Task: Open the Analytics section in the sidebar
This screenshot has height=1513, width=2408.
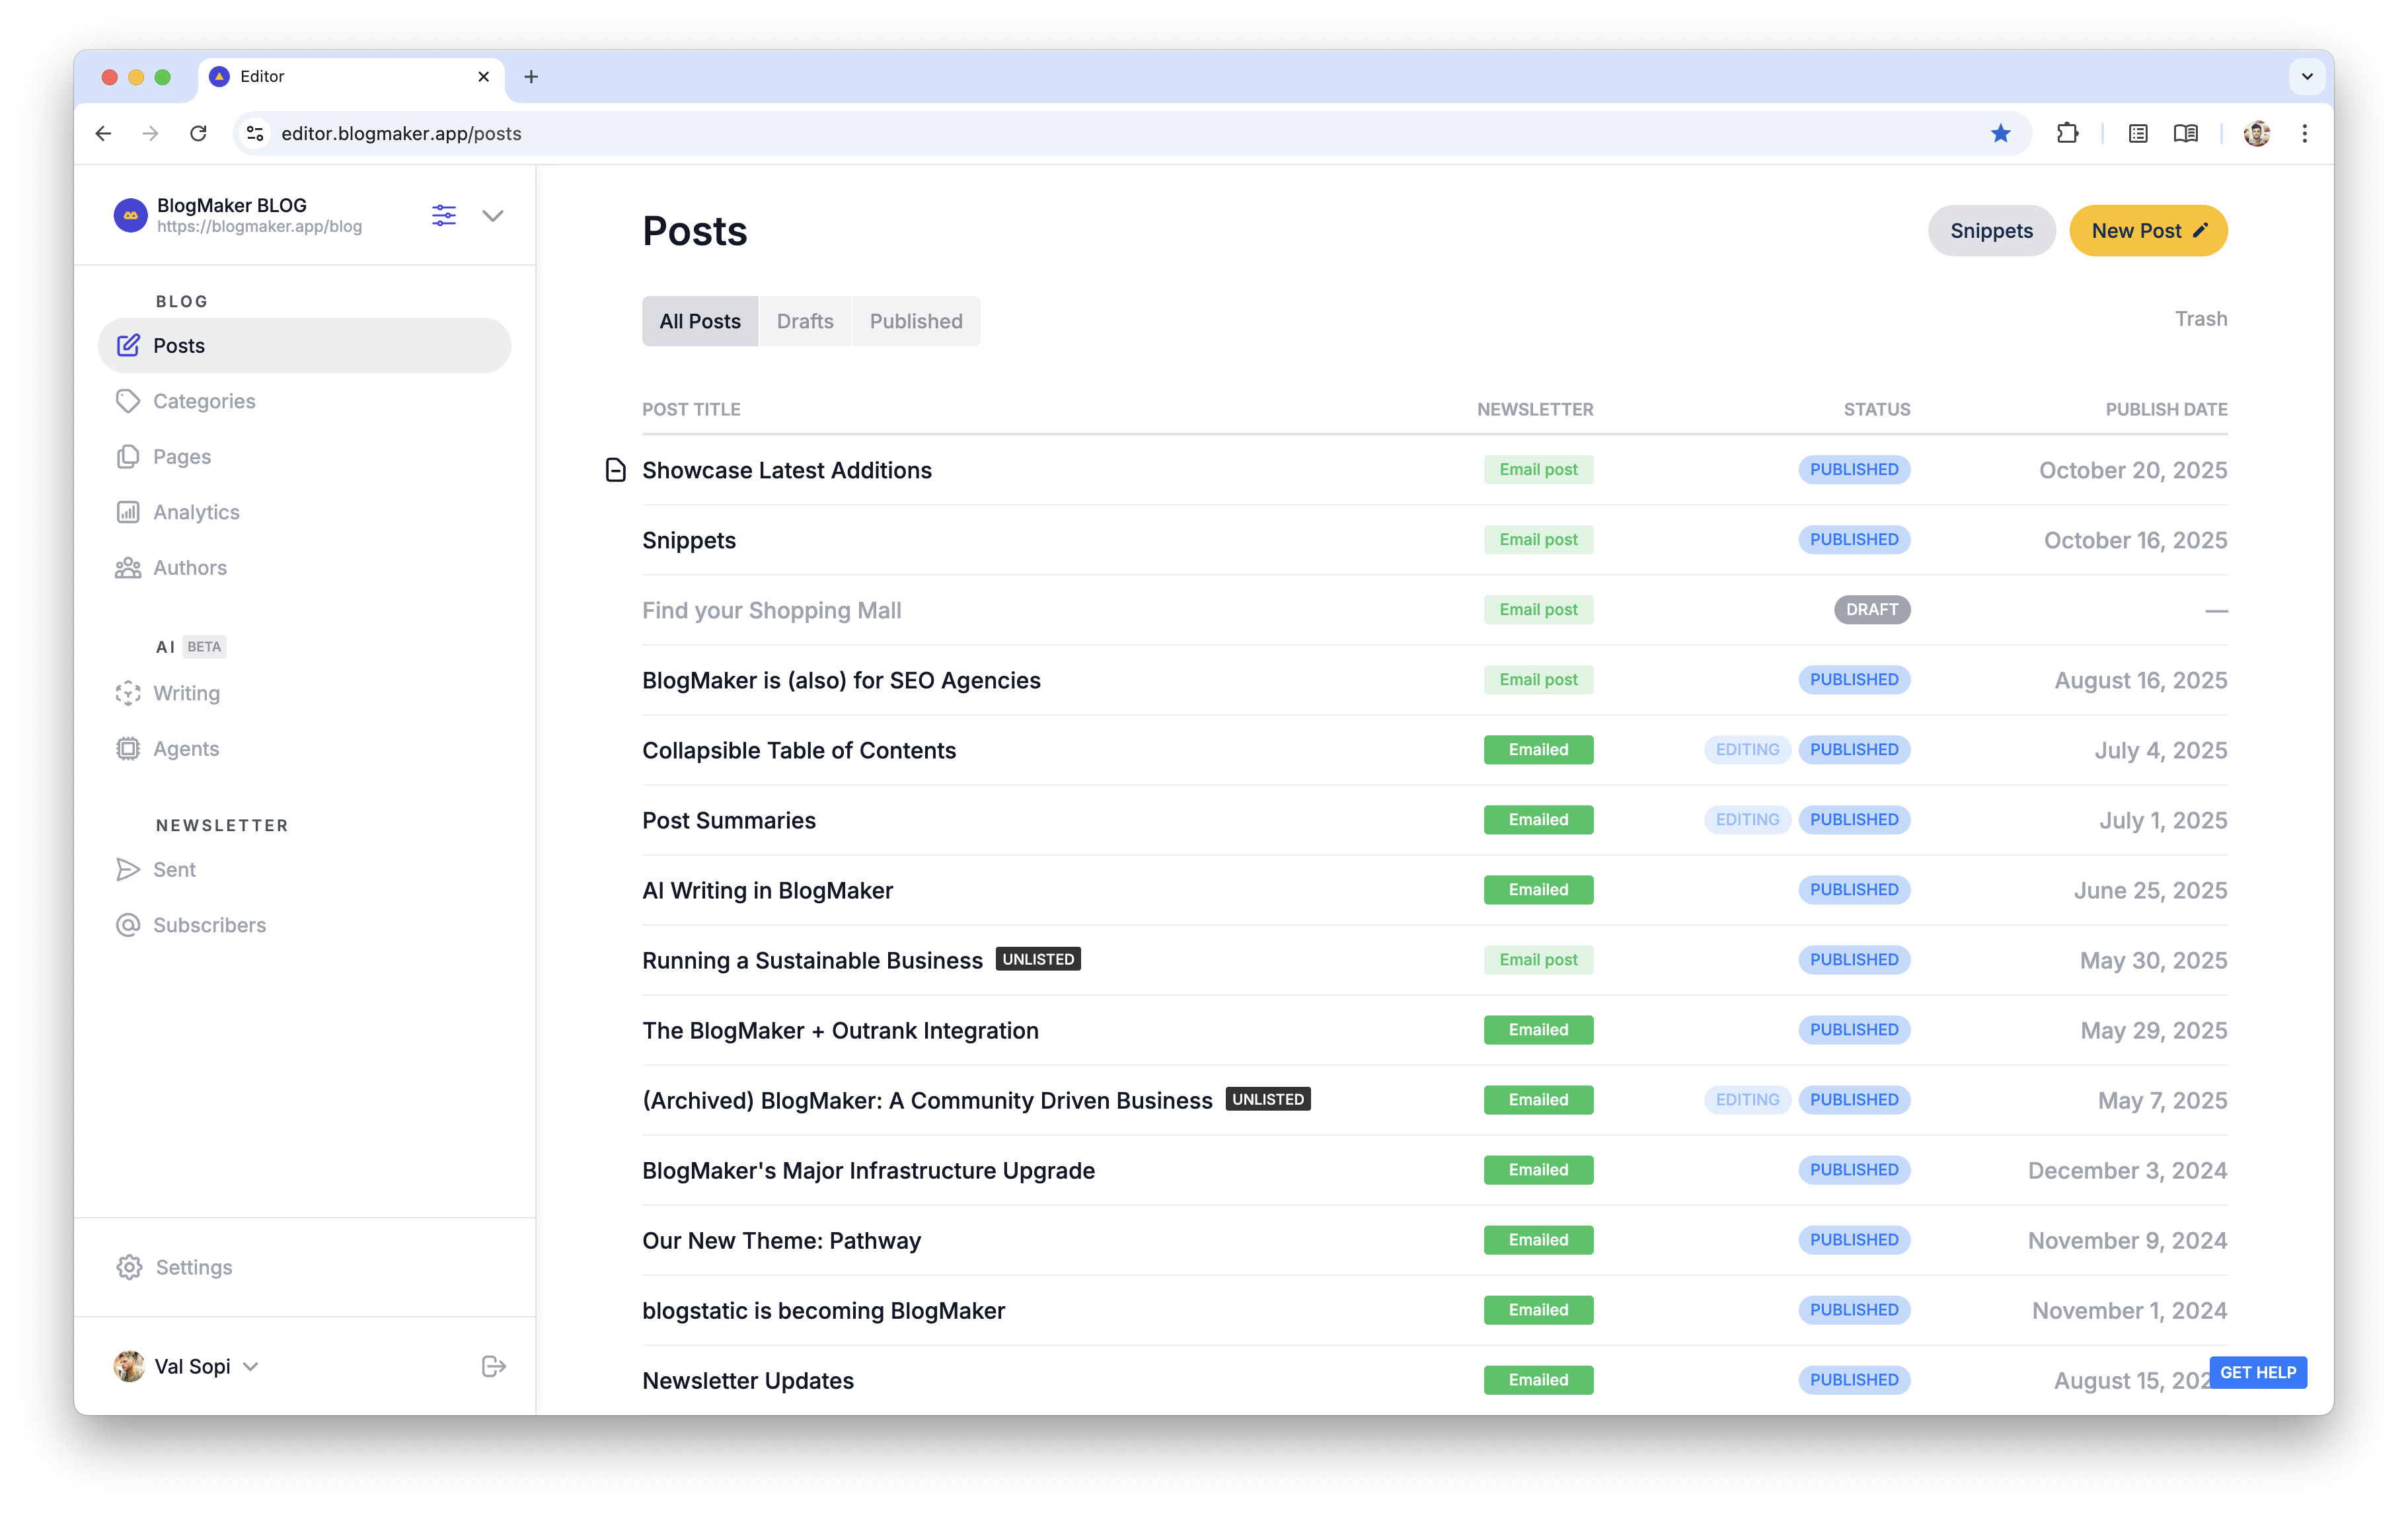Action: click(x=196, y=512)
